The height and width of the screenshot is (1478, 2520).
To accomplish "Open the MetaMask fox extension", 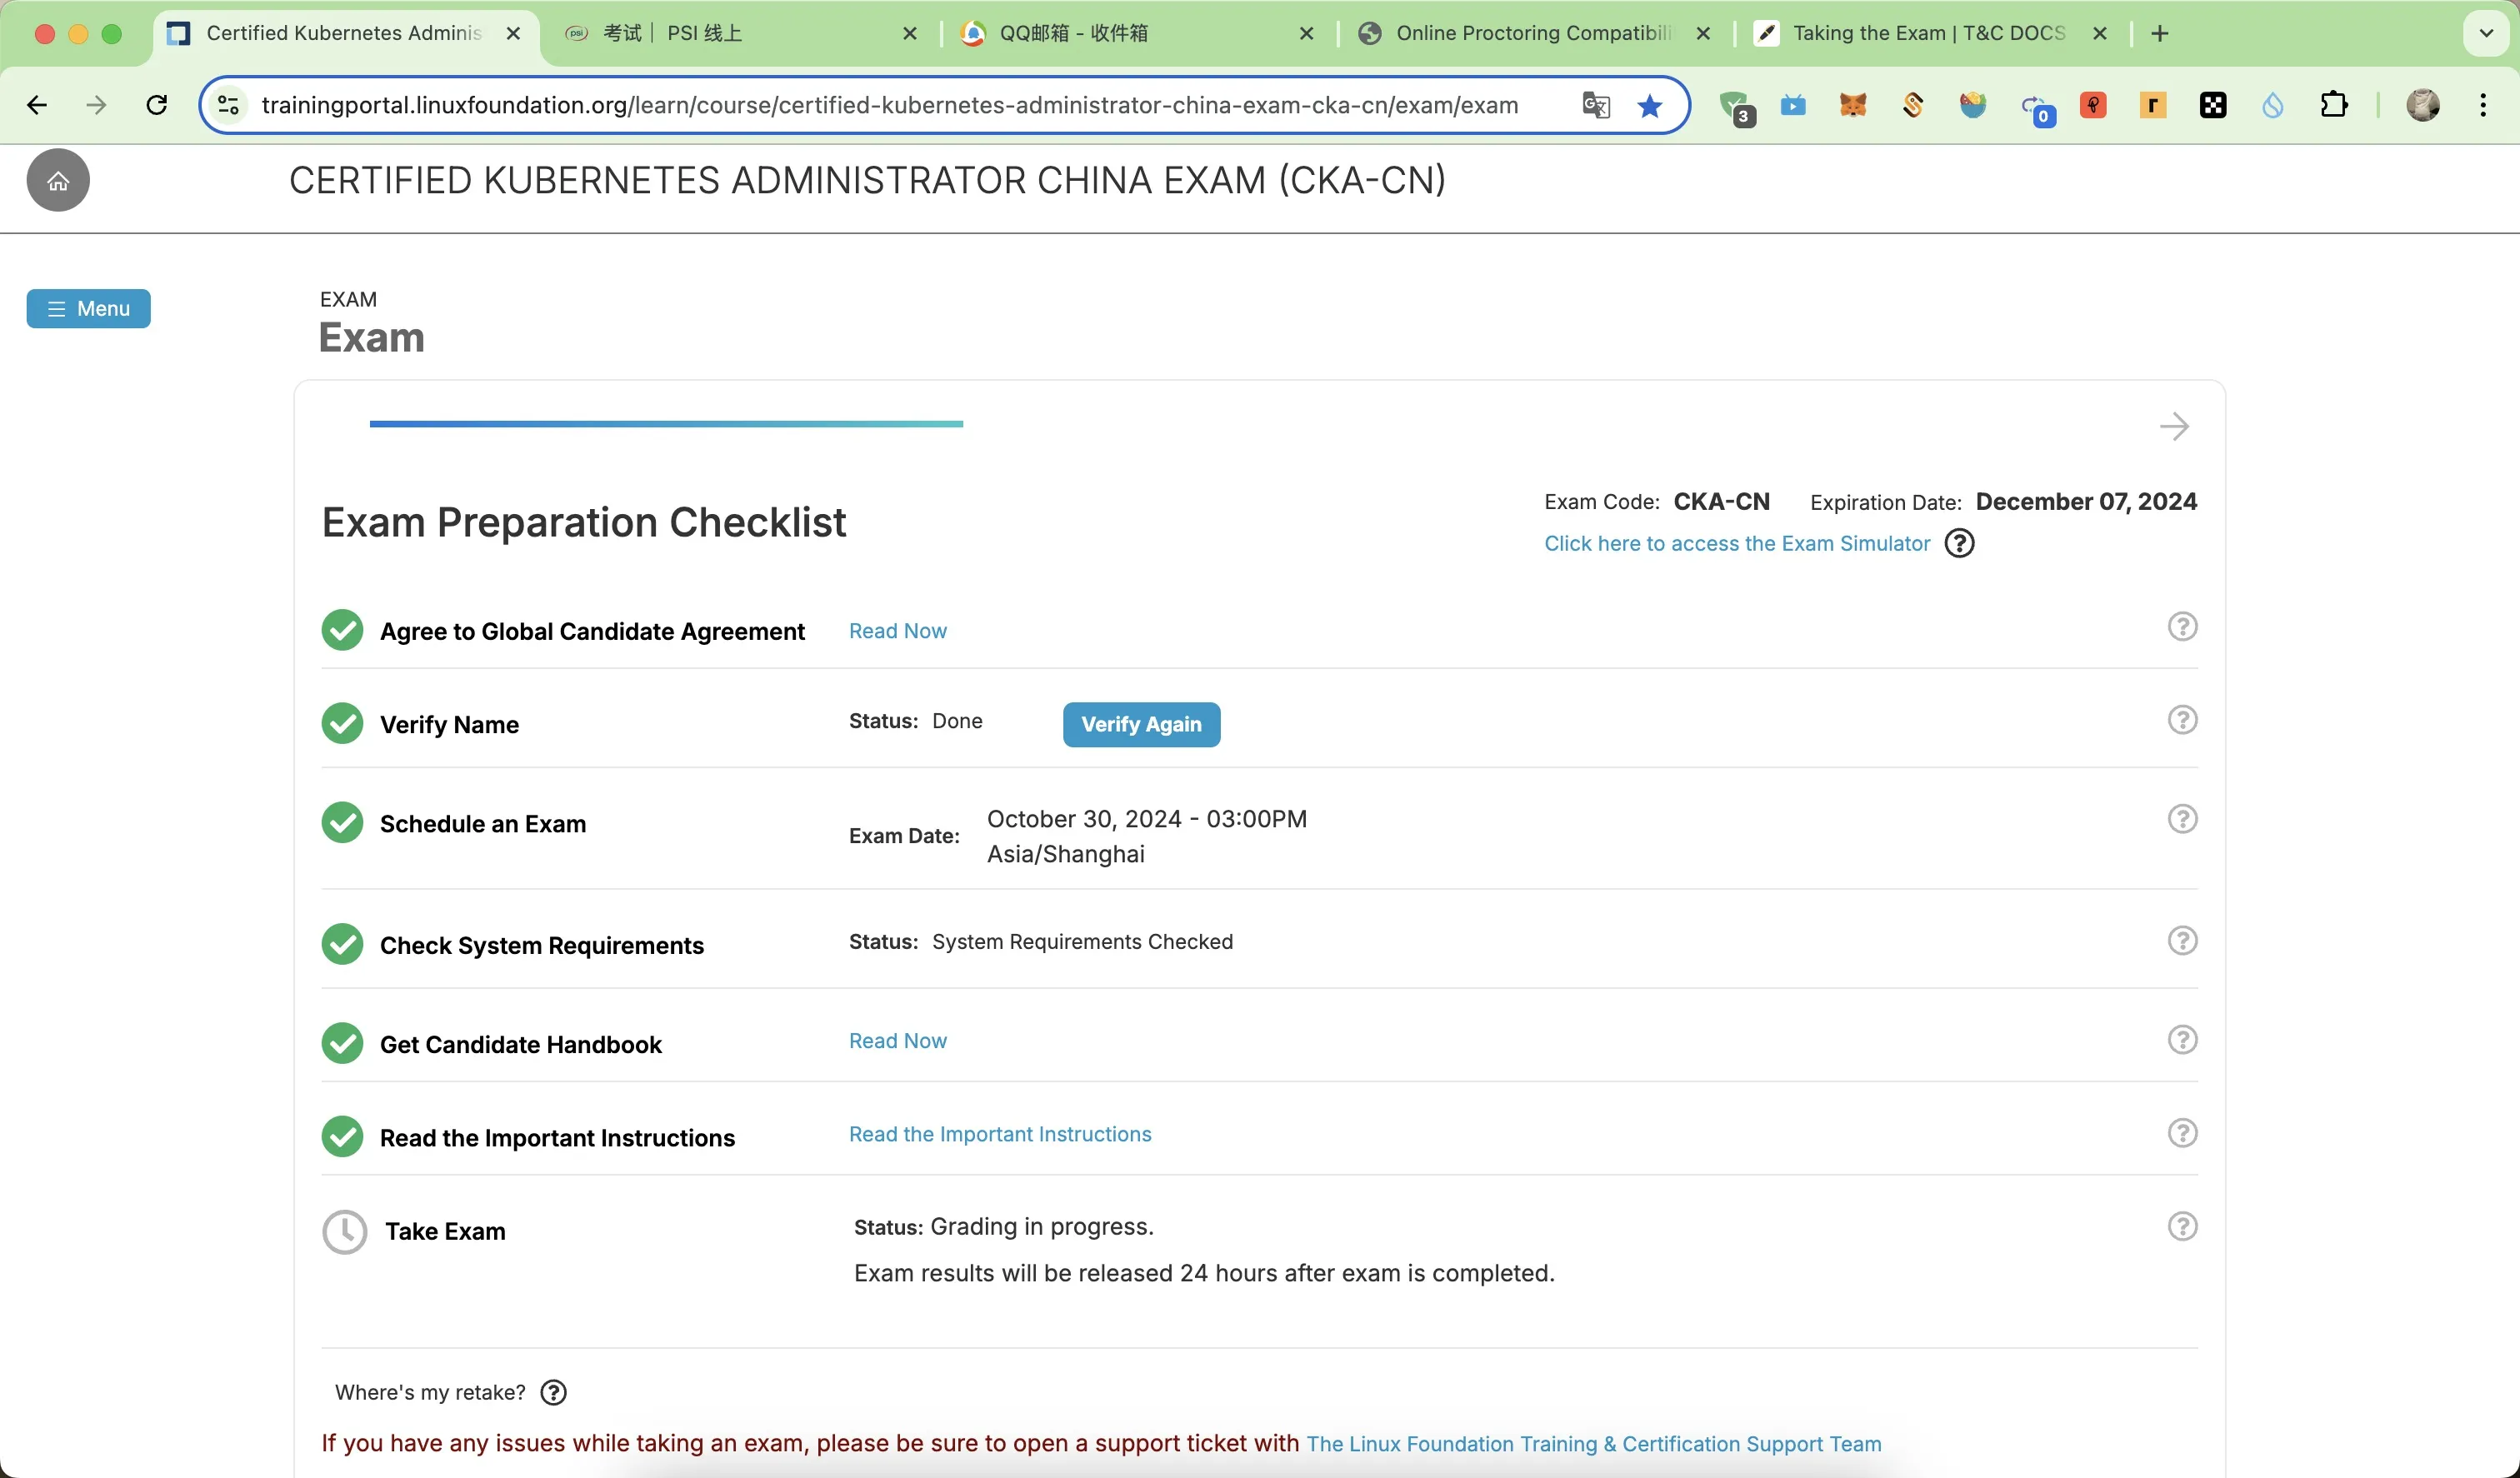I will click(1853, 105).
